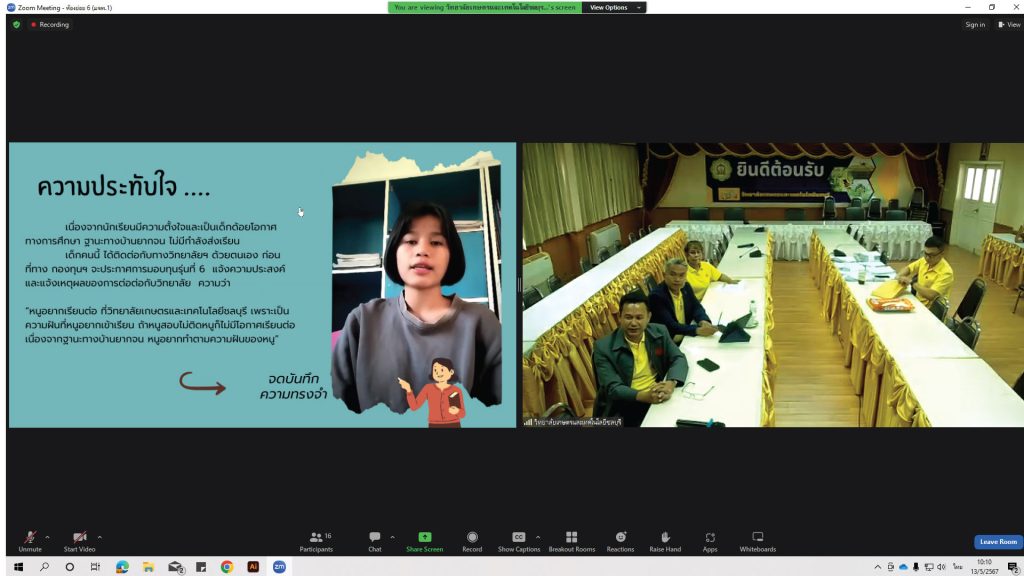Open the Participants panel

pos(316,540)
